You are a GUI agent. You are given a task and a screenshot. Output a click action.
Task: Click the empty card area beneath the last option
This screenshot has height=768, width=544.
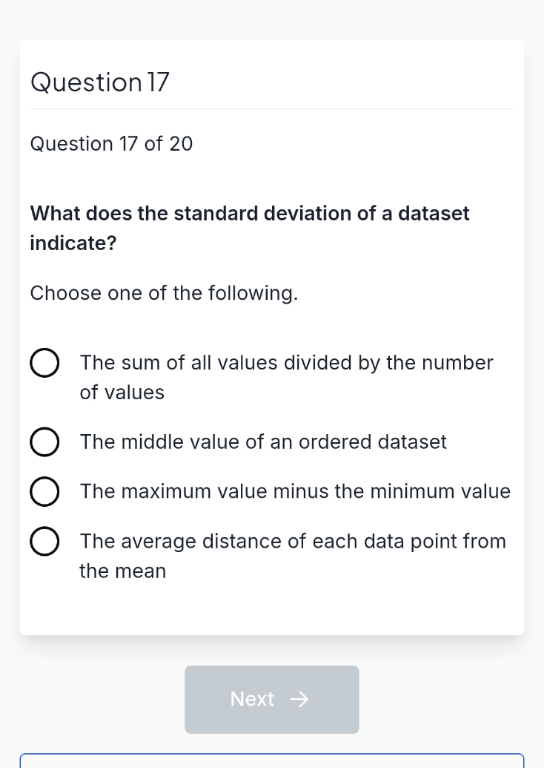click(x=272, y=609)
